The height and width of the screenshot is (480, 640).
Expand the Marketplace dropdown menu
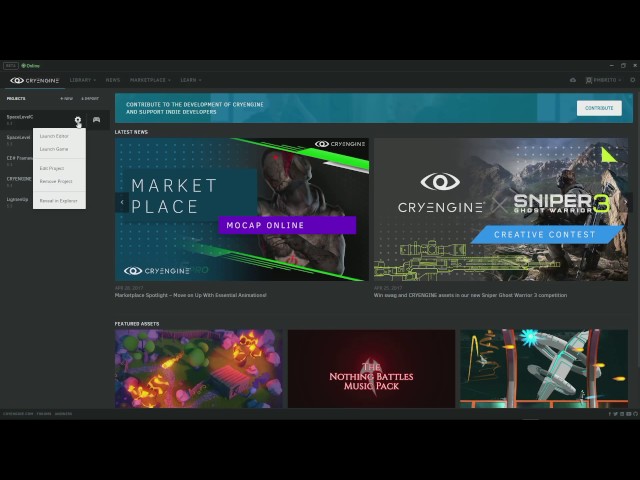pyautogui.click(x=150, y=80)
